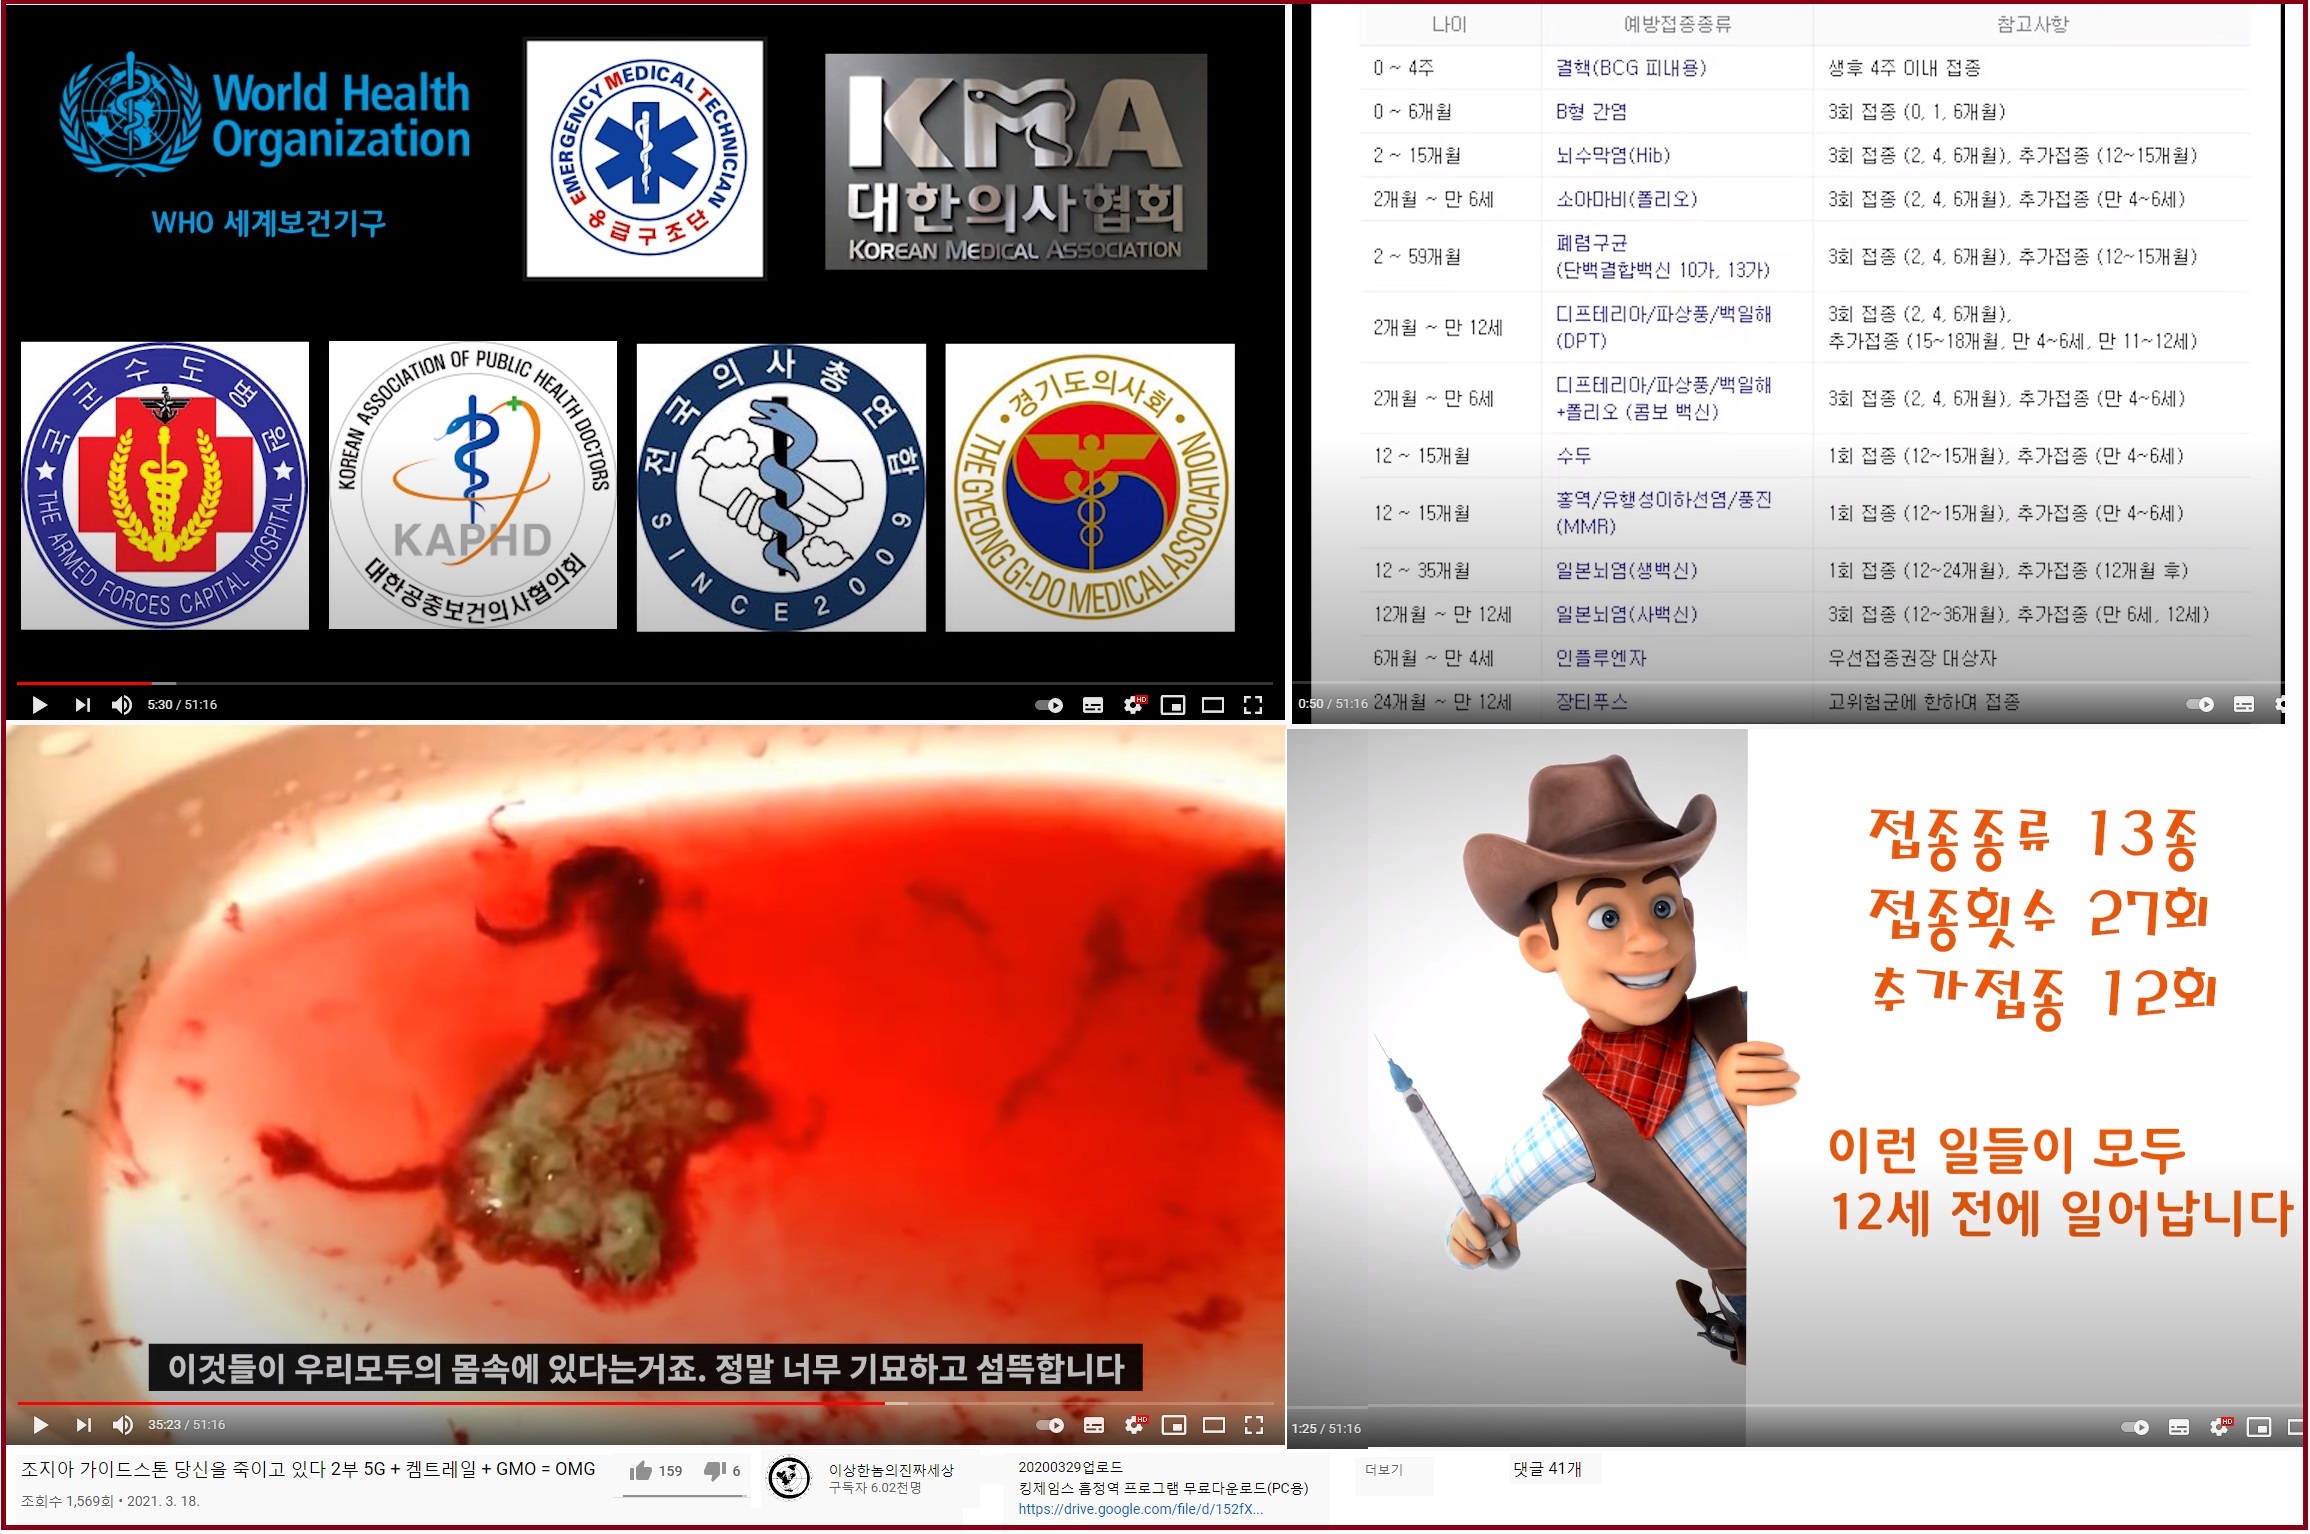Click the Emergency Medical Technician logo
Image resolution: width=2310 pixels, height=1534 pixels.
click(x=646, y=160)
